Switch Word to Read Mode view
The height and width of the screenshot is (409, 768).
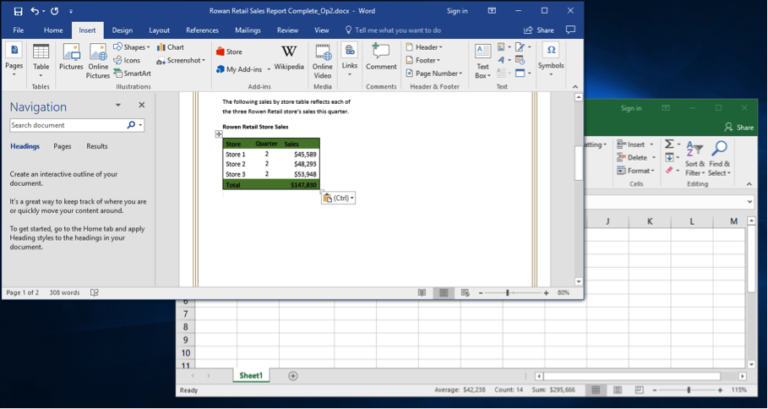pyautogui.click(x=422, y=292)
